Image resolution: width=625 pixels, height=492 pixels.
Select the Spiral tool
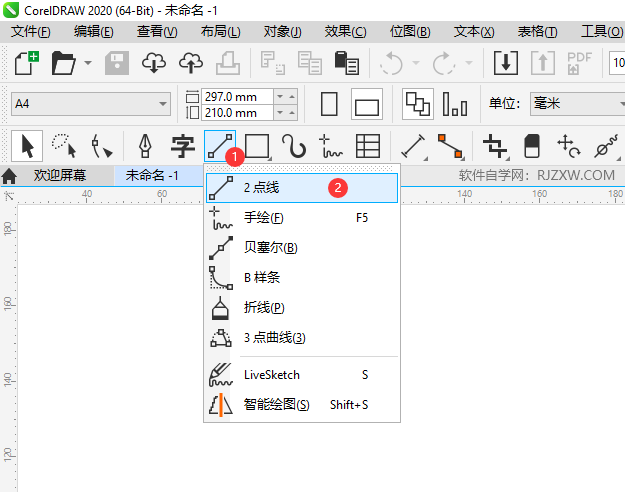tap(294, 146)
